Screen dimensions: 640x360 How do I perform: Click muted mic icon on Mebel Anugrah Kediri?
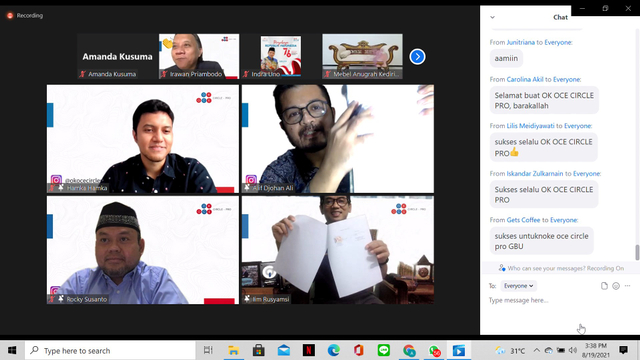click(x=327, y=74)
